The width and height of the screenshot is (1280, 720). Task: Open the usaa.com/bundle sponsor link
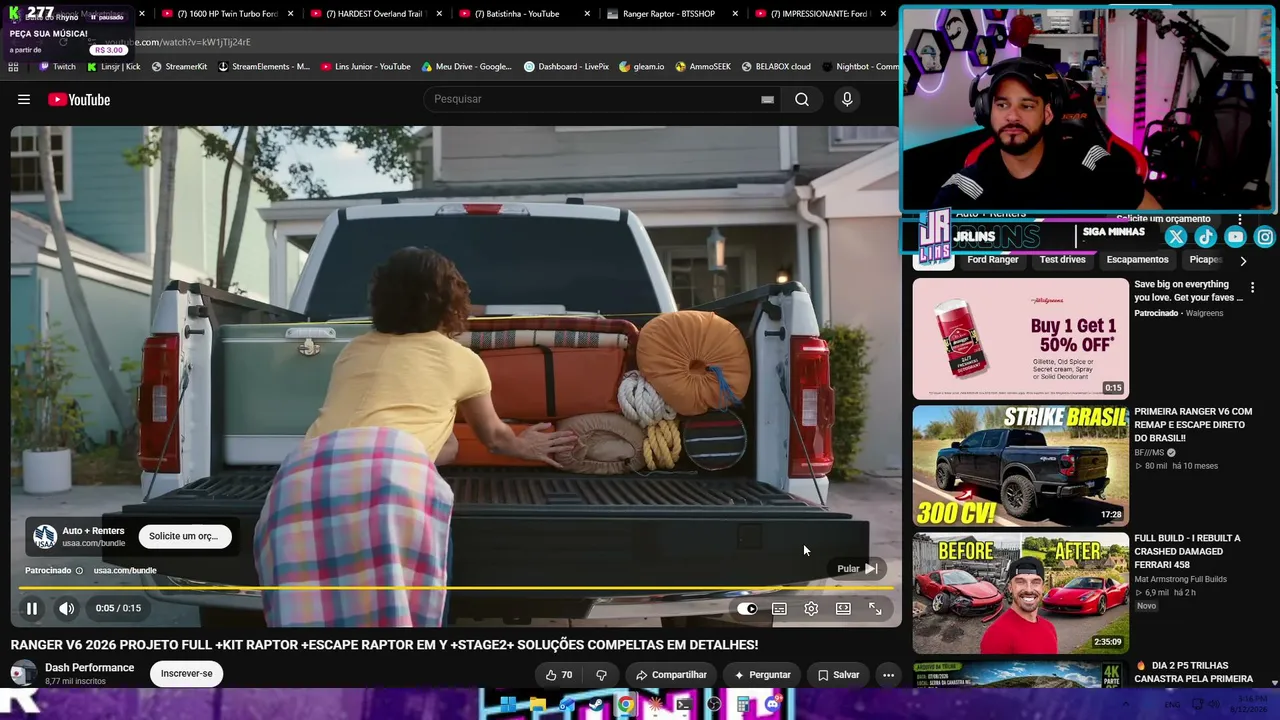point(125,570)
